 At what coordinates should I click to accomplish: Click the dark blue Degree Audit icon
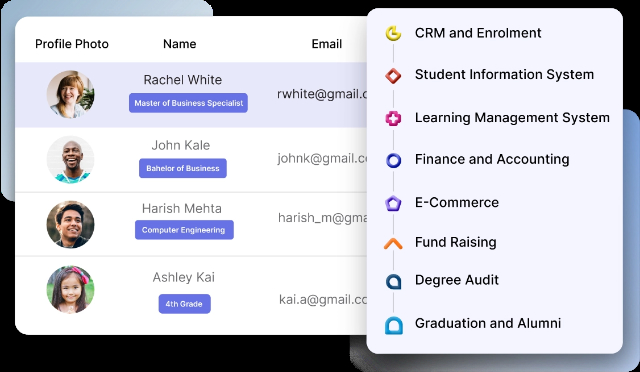pyautogui.click(x=393, y=281)
